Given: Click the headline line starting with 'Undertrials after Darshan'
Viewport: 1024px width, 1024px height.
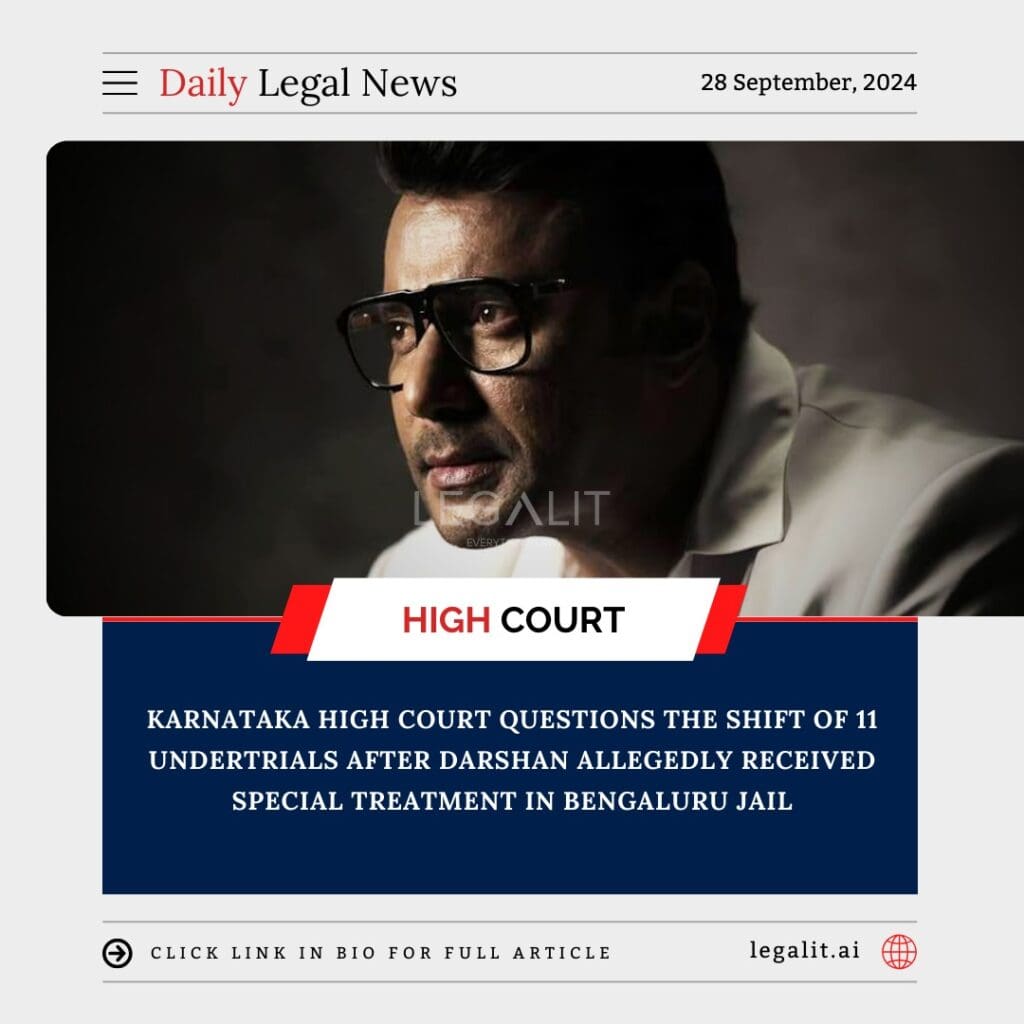Looking at the screenshot, I should [512, 760].
